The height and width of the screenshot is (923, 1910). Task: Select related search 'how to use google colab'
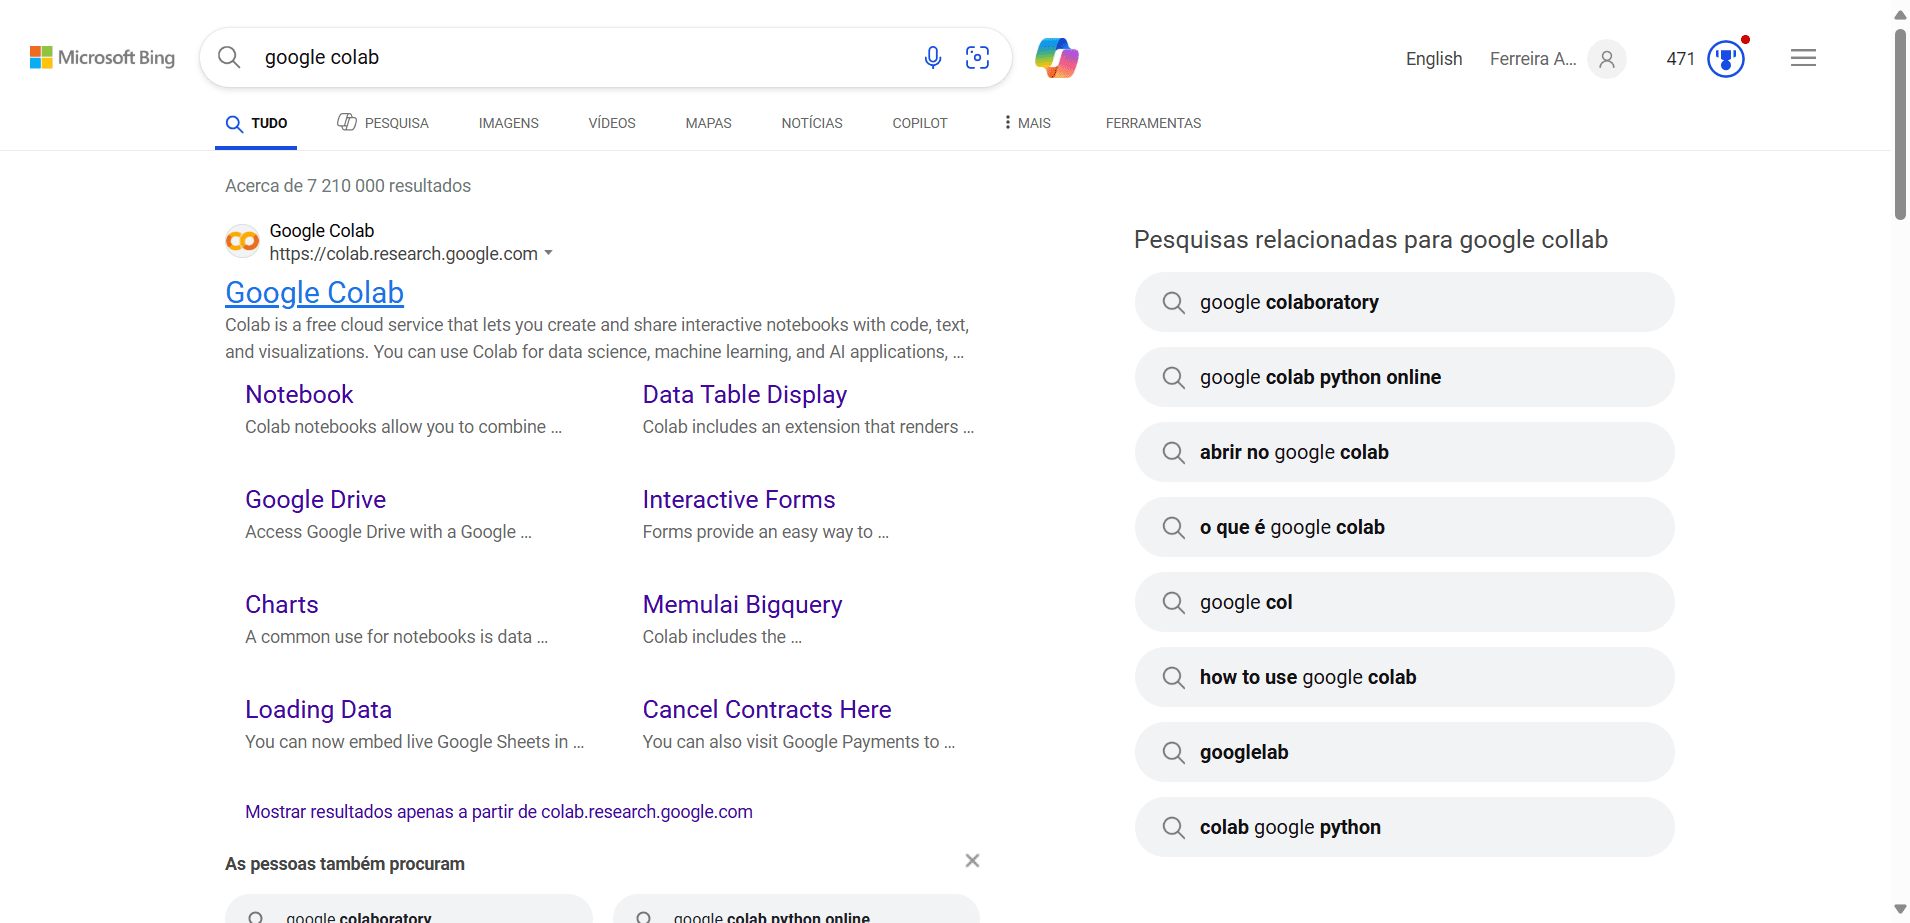(1404, 677)
